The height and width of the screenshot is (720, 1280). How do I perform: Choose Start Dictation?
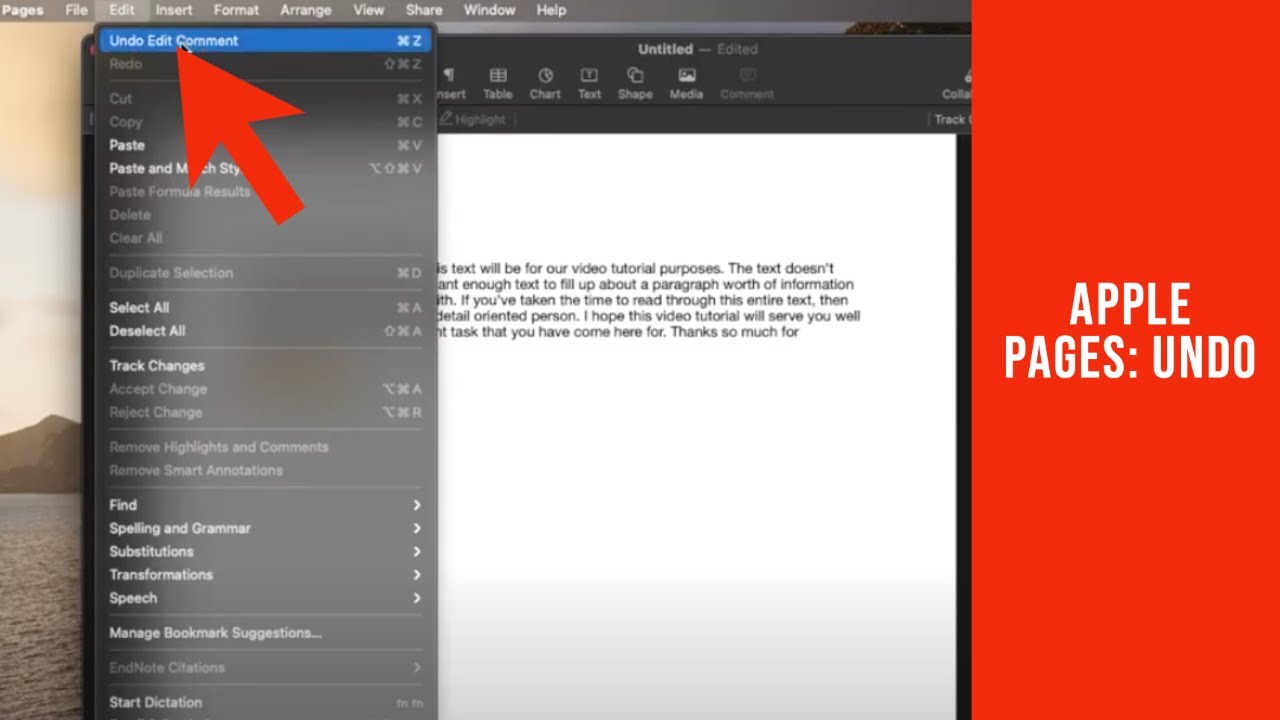(x=265, y=702)
